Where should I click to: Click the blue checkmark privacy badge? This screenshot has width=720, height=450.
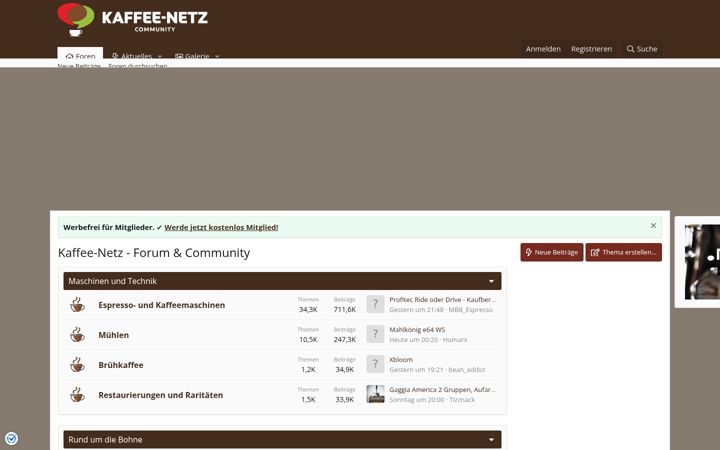pyautogui.click(x=11, y=439)
